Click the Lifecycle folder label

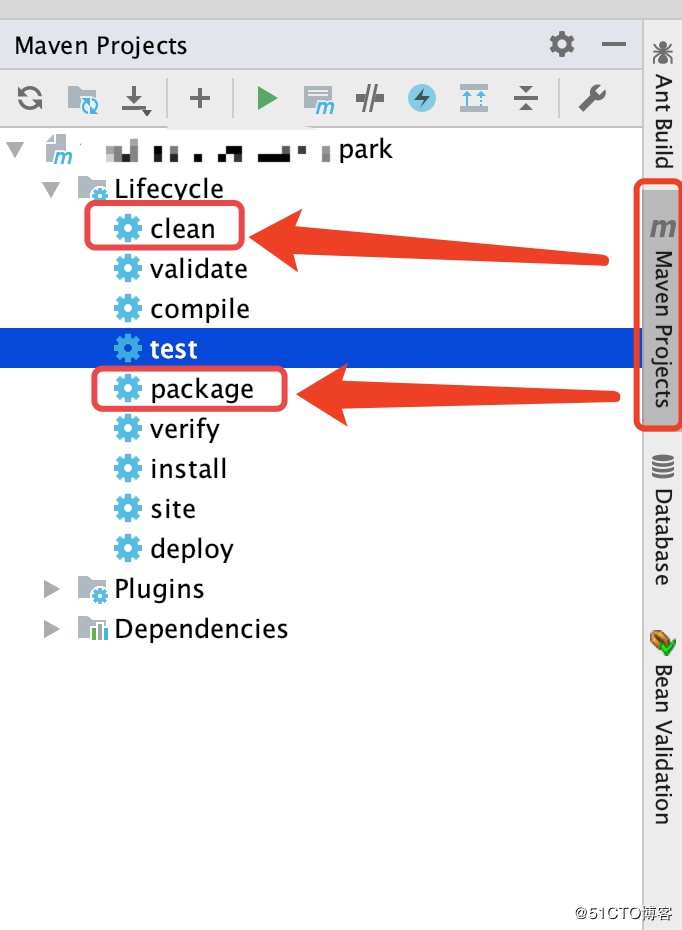tap(169, 189)
